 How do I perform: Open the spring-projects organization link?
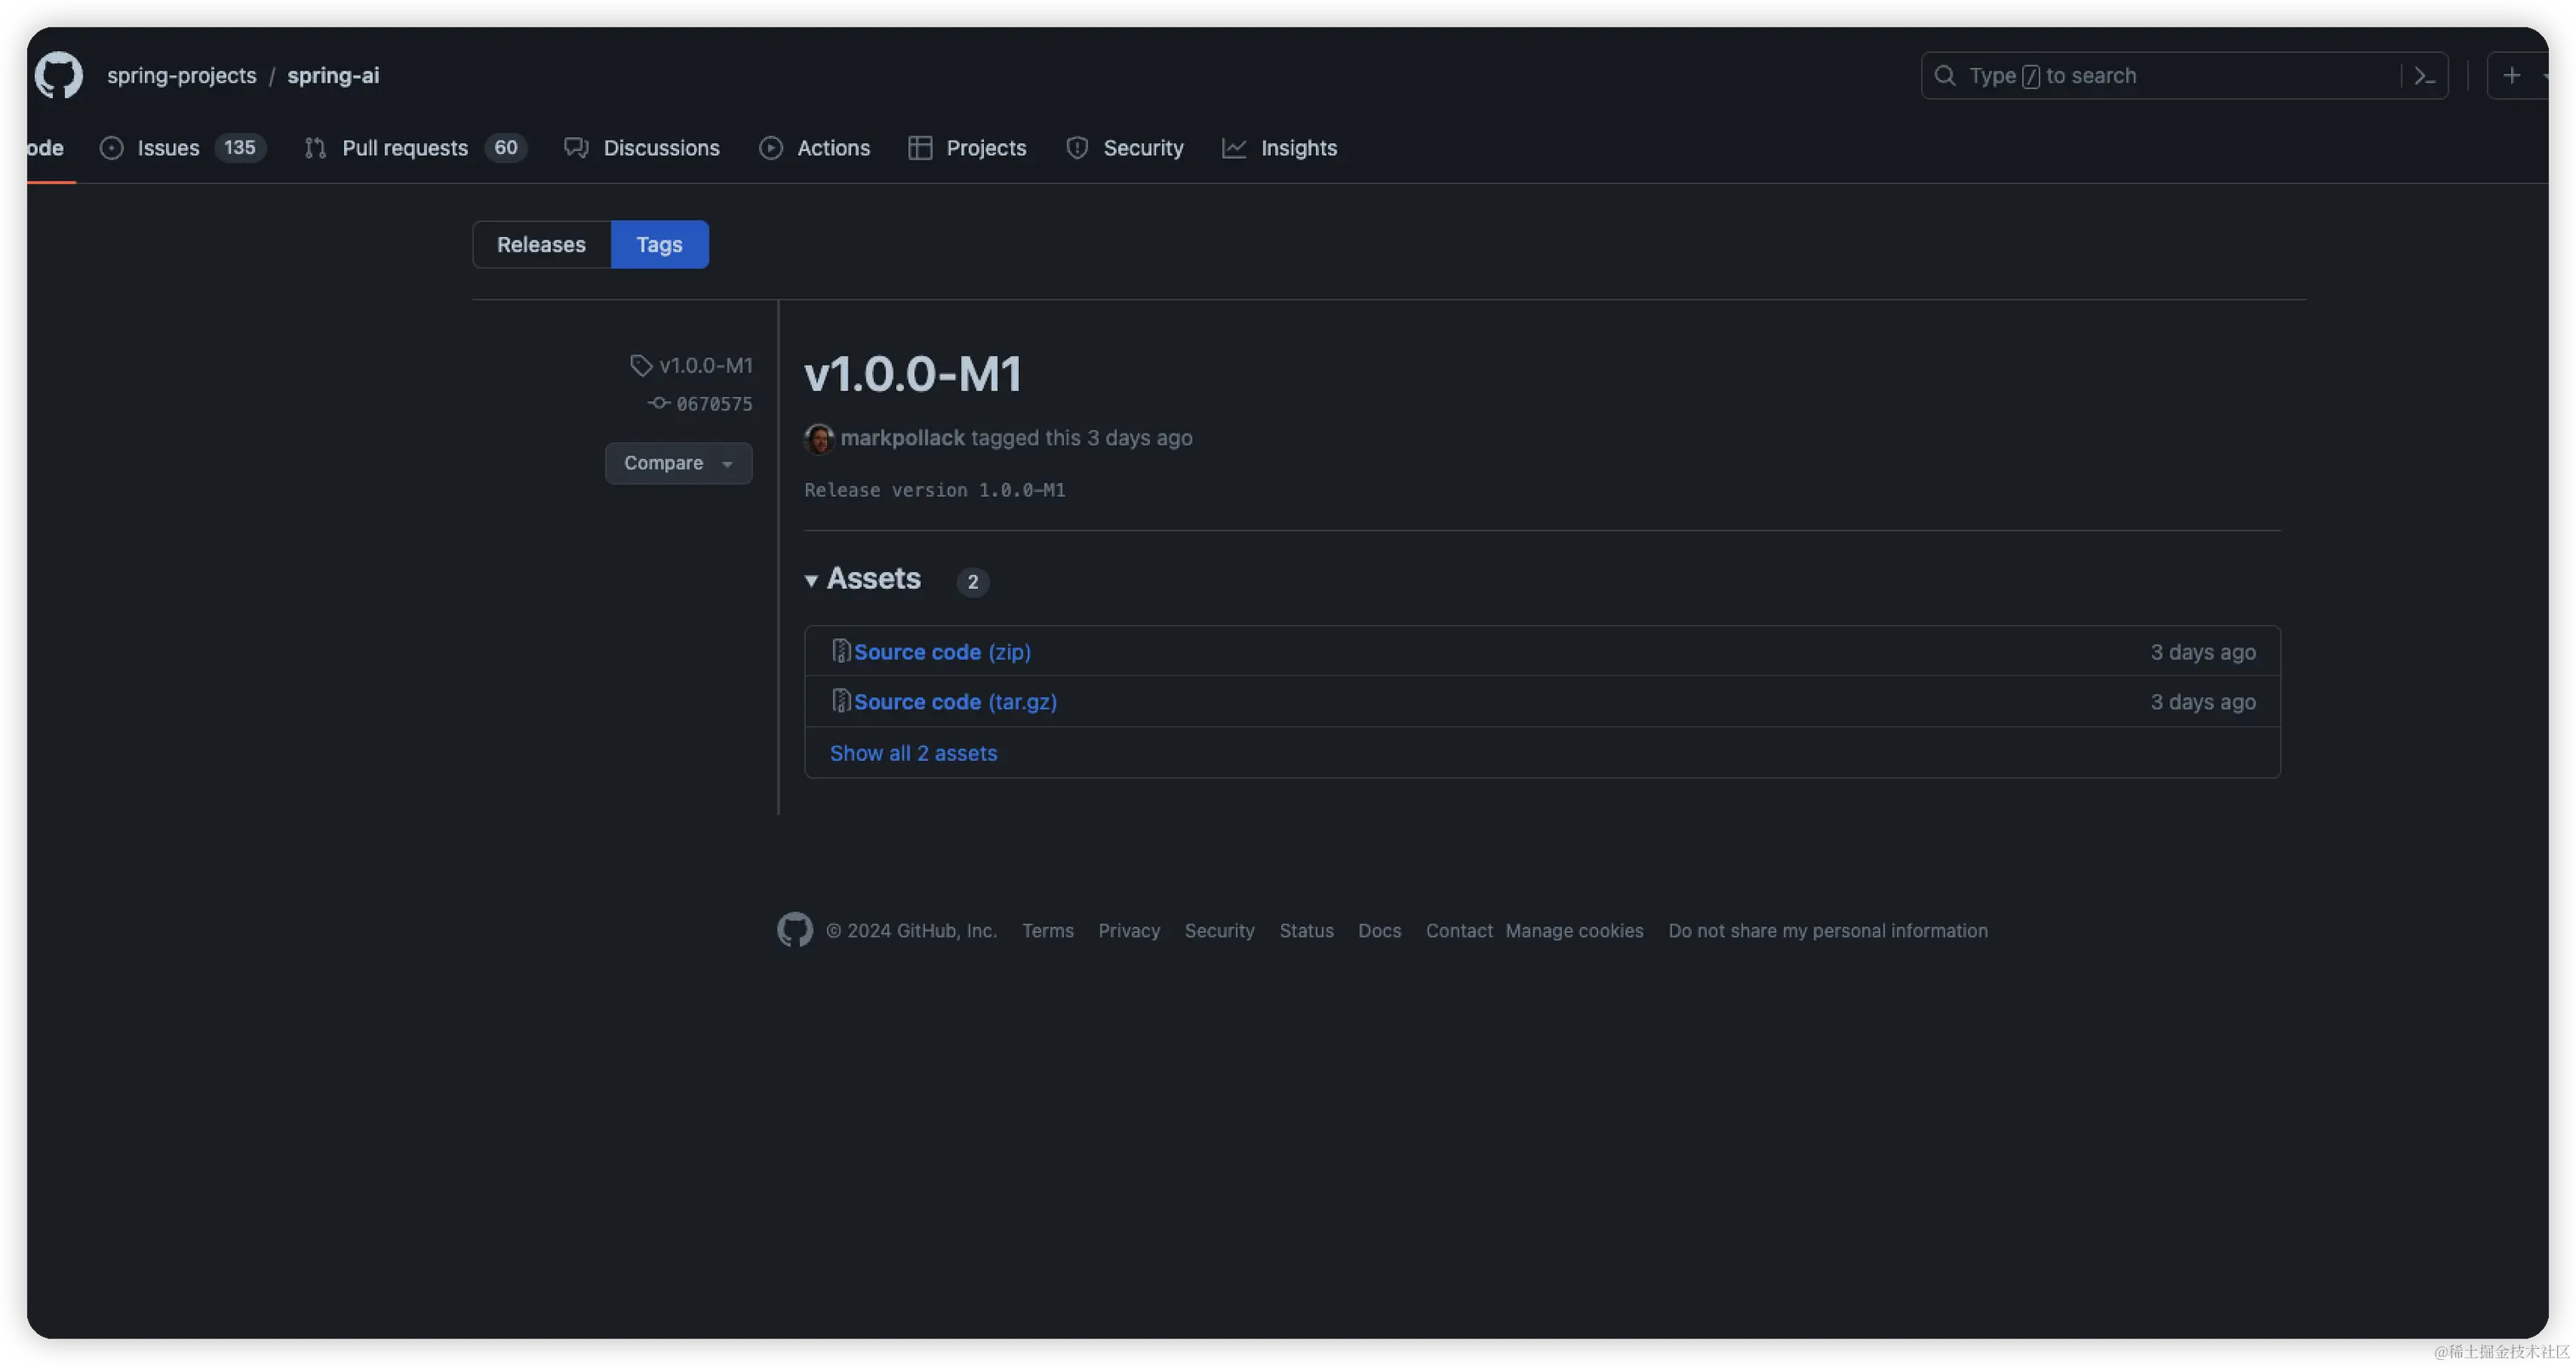[x=181, y=75]
